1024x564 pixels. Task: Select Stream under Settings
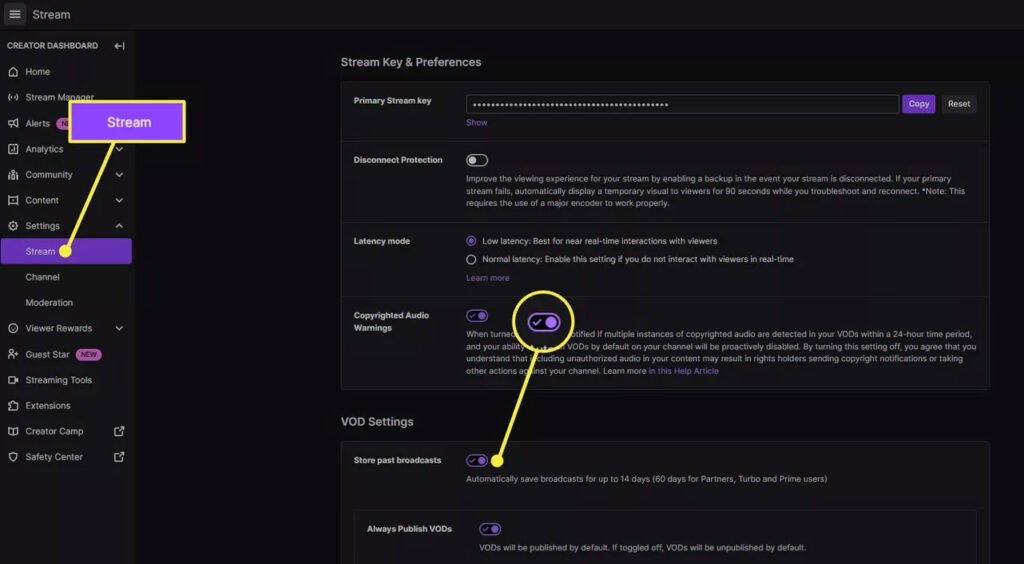[x=66, y=251]
